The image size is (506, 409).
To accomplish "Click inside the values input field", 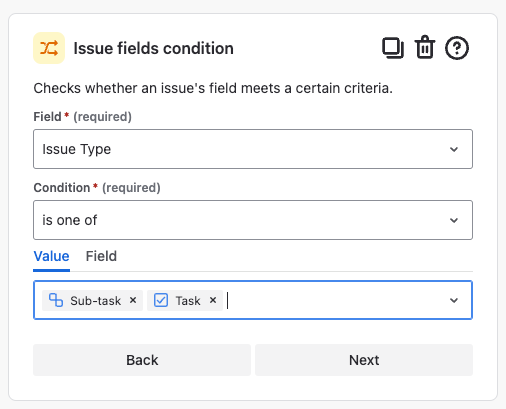I will pos(333,300).
